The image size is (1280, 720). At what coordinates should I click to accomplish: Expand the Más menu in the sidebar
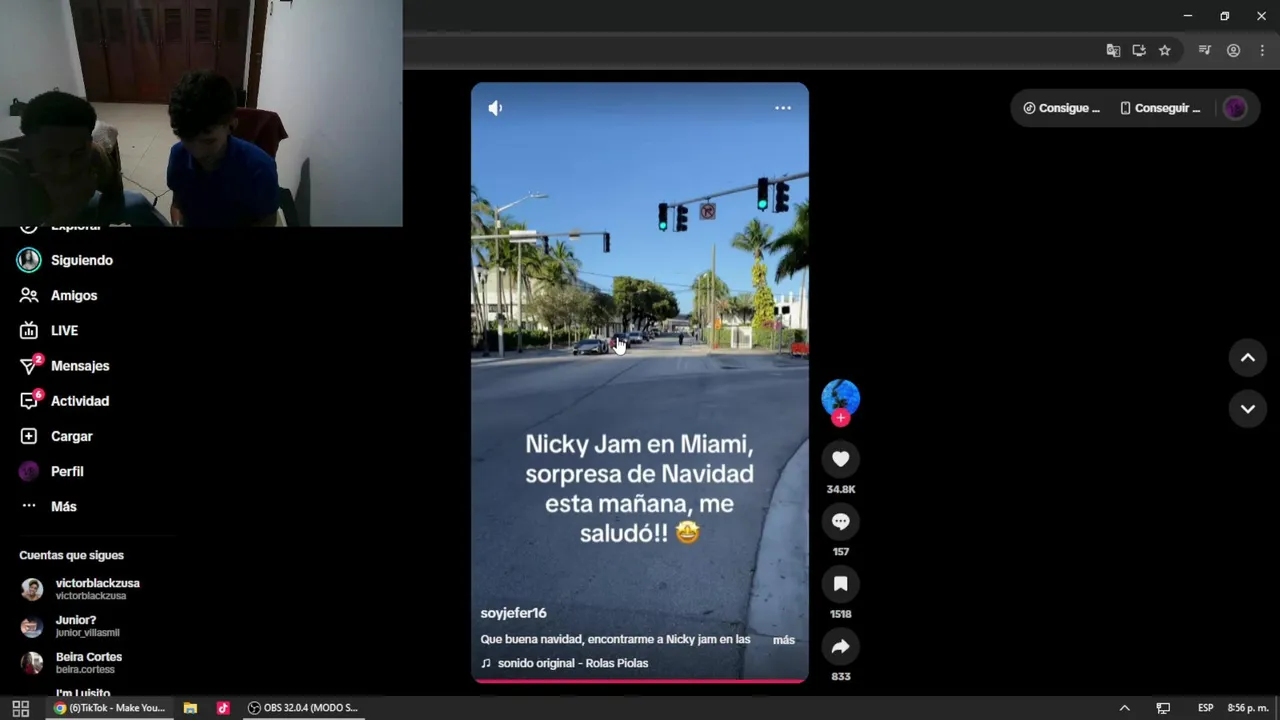[x=49, y=506]
